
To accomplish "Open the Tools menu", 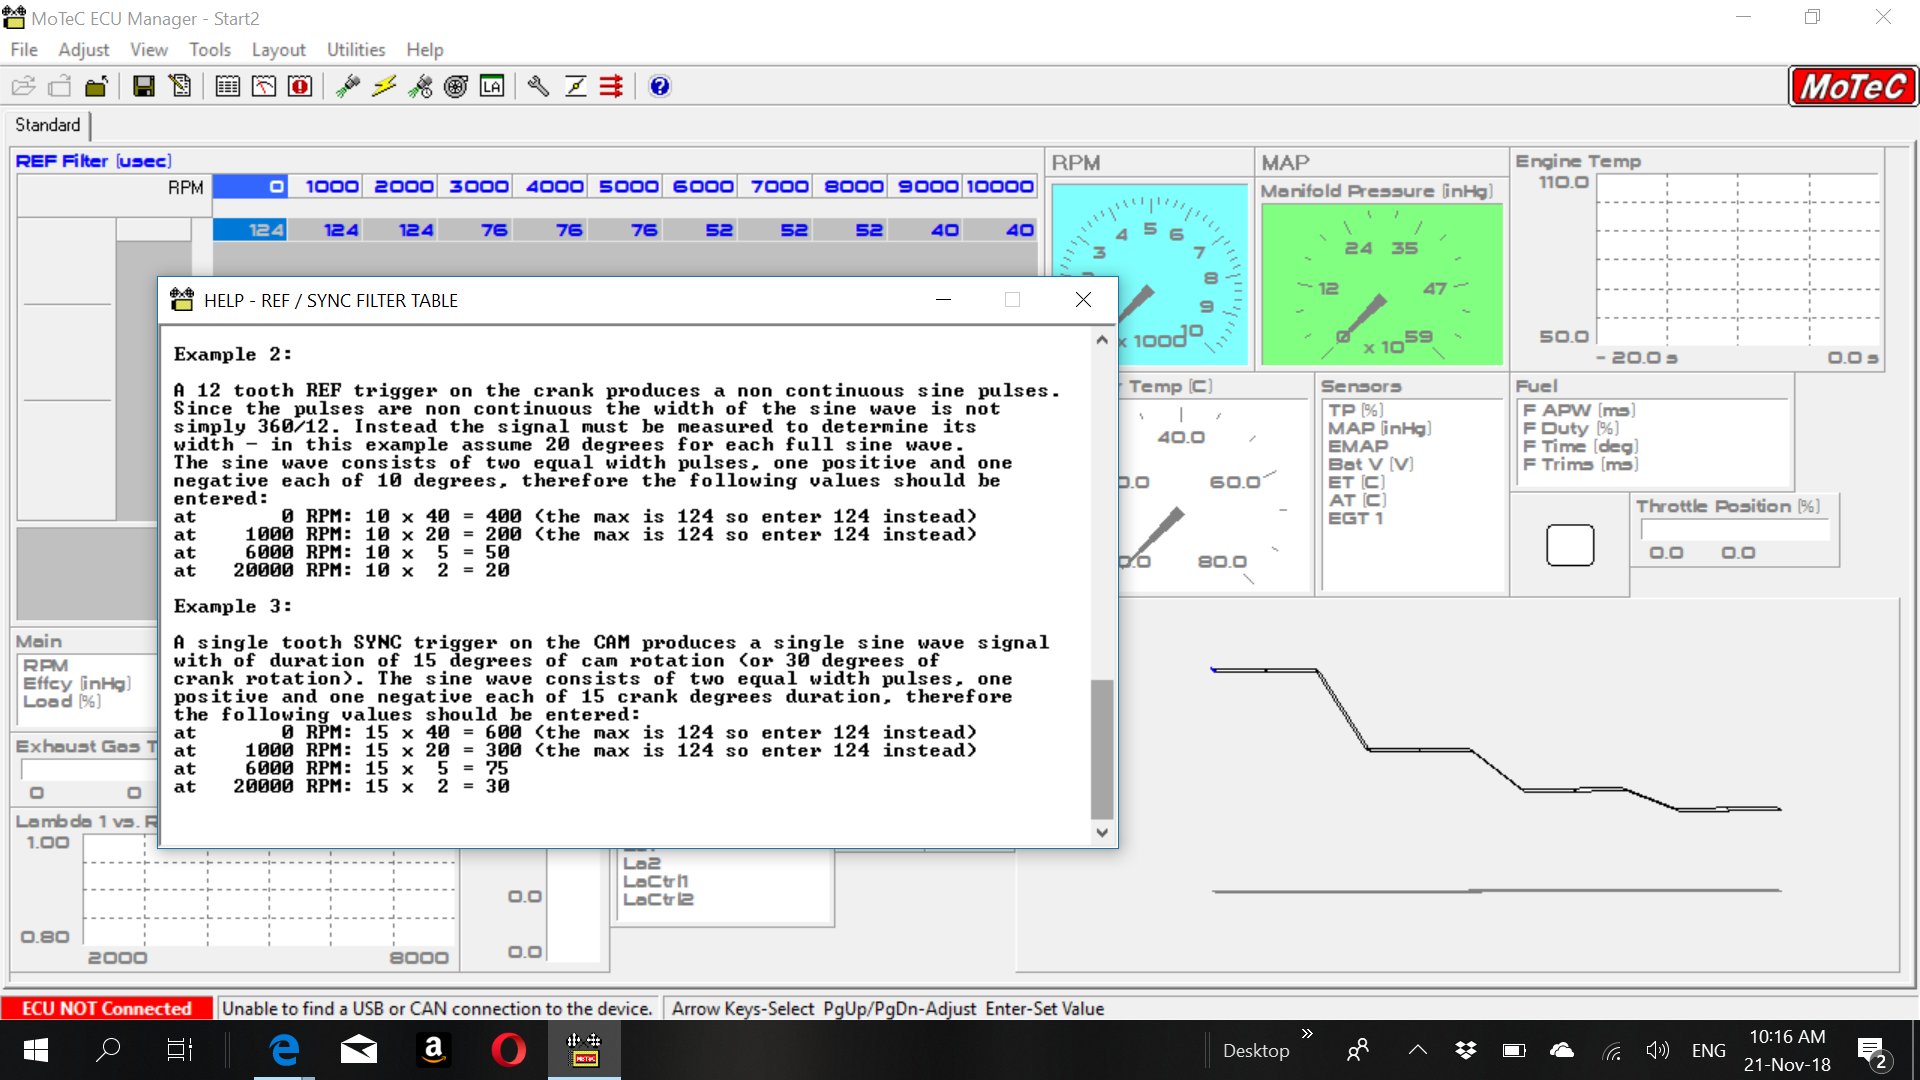I will tap(210, 49).
